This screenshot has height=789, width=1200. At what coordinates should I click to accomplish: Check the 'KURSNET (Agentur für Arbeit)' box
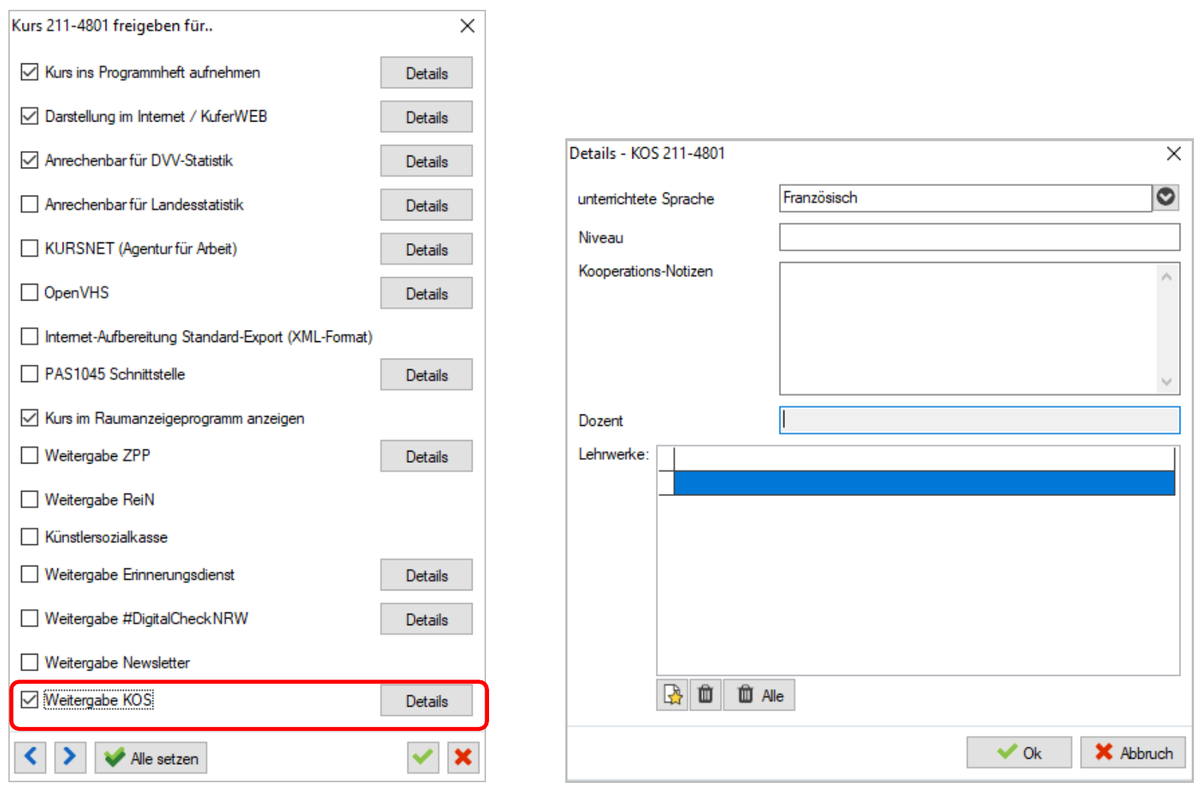point(29,249)
